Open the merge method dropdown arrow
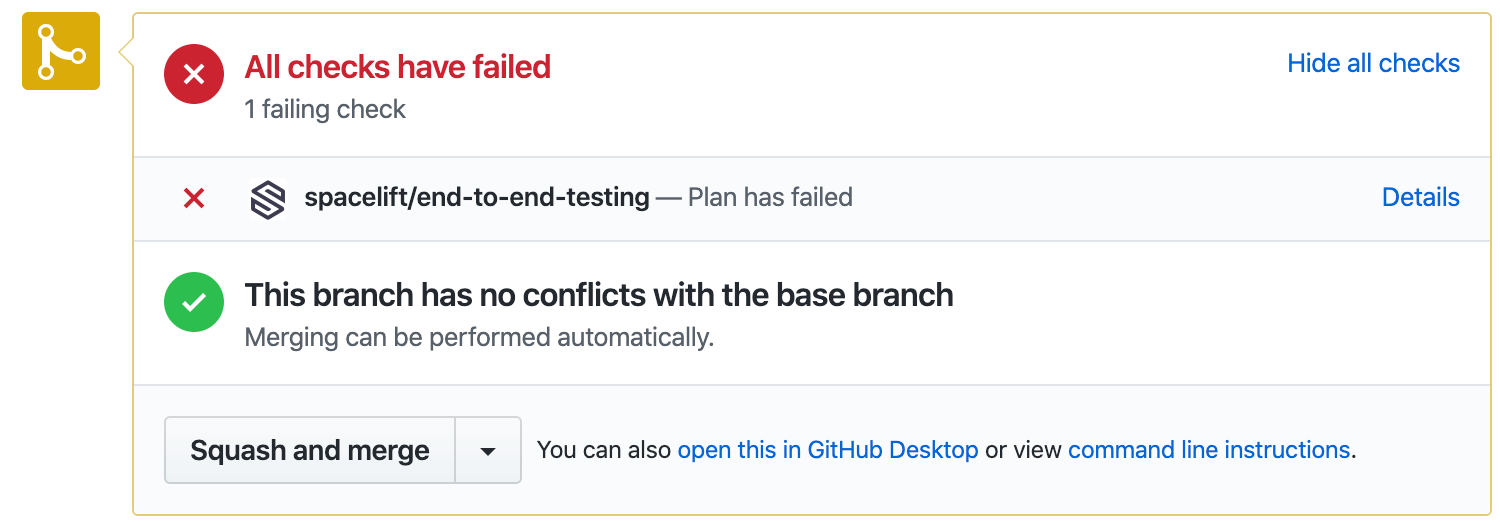The height and width of the screenshot is (522, 1500). [x=488, y=451]
